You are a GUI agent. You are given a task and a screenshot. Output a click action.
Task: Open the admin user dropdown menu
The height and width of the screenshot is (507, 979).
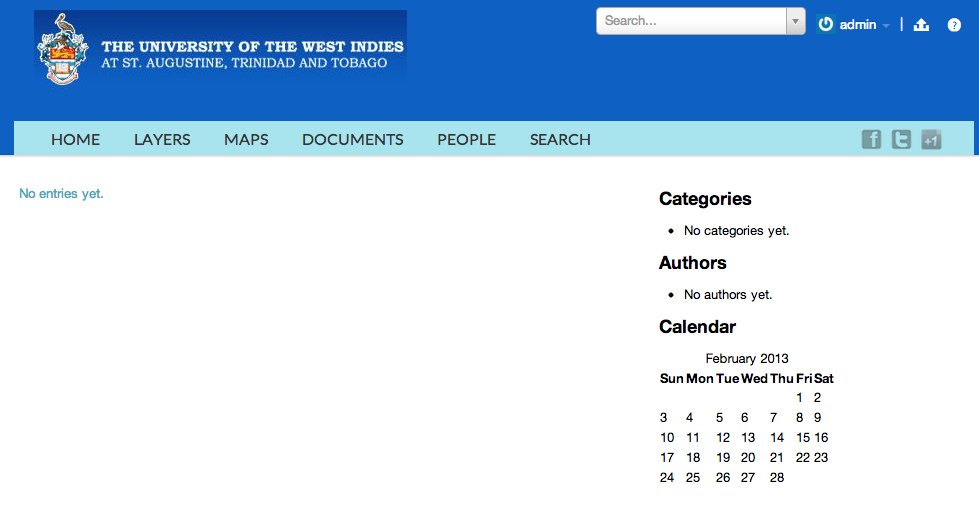pos(864,25)
